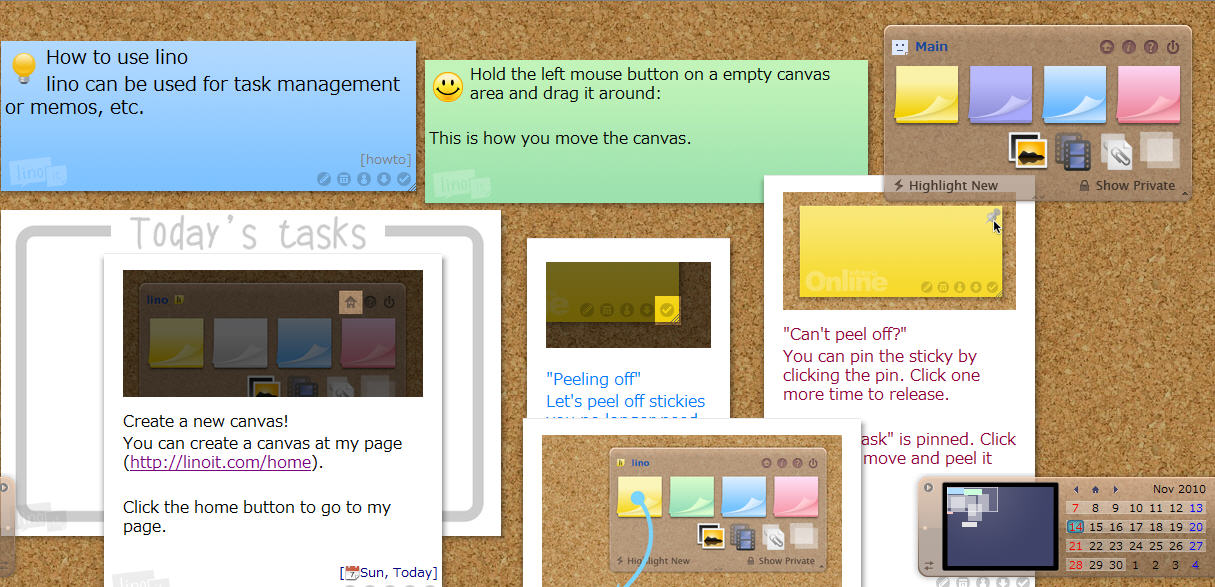Go to My Page via palette home icon
This screenshot has width=1215, height=587.
(1107, 47)
